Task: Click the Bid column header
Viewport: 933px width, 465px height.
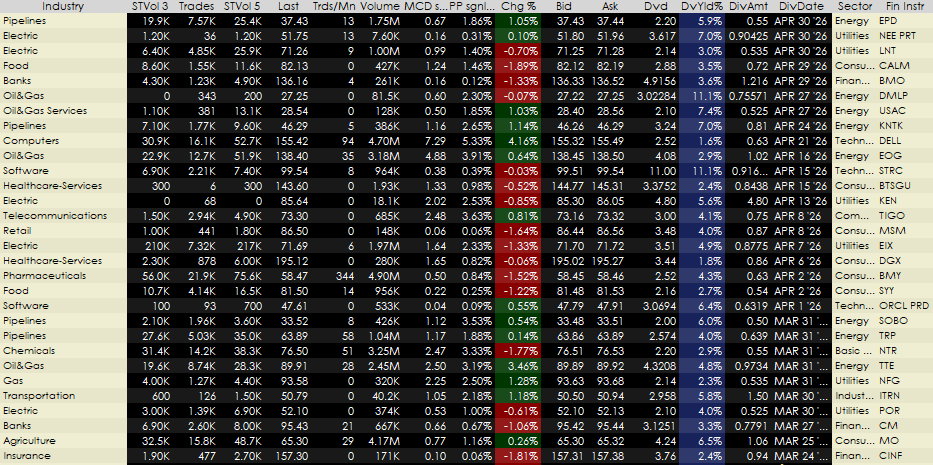Action: (563, 7)
